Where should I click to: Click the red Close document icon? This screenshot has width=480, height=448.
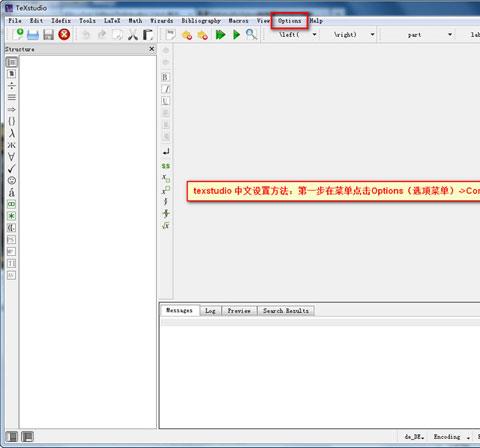point(64,34)
